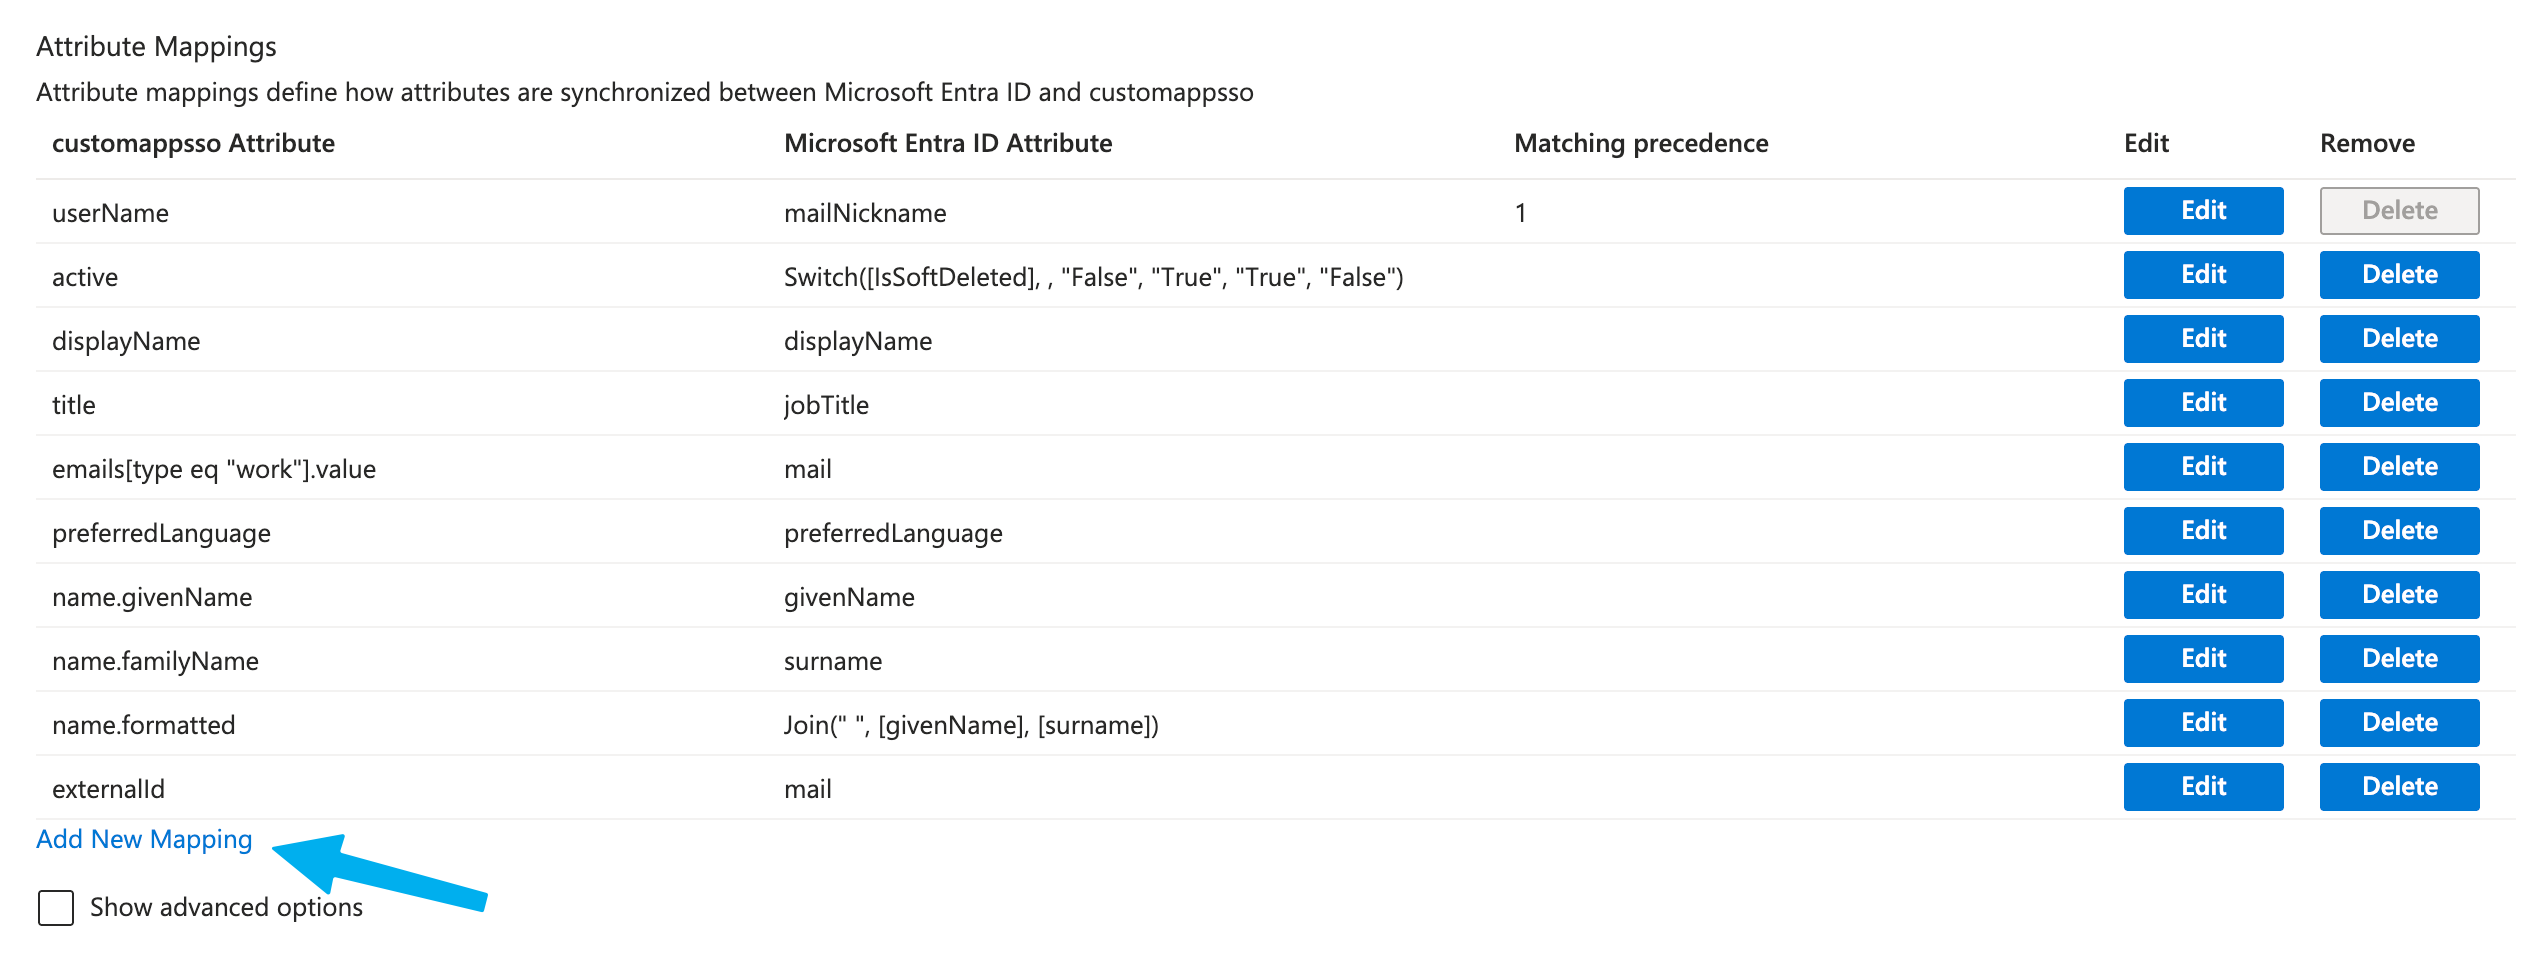Remove the title attribute mapping
Screen dimensions: 2548x970
point(2399,403)
